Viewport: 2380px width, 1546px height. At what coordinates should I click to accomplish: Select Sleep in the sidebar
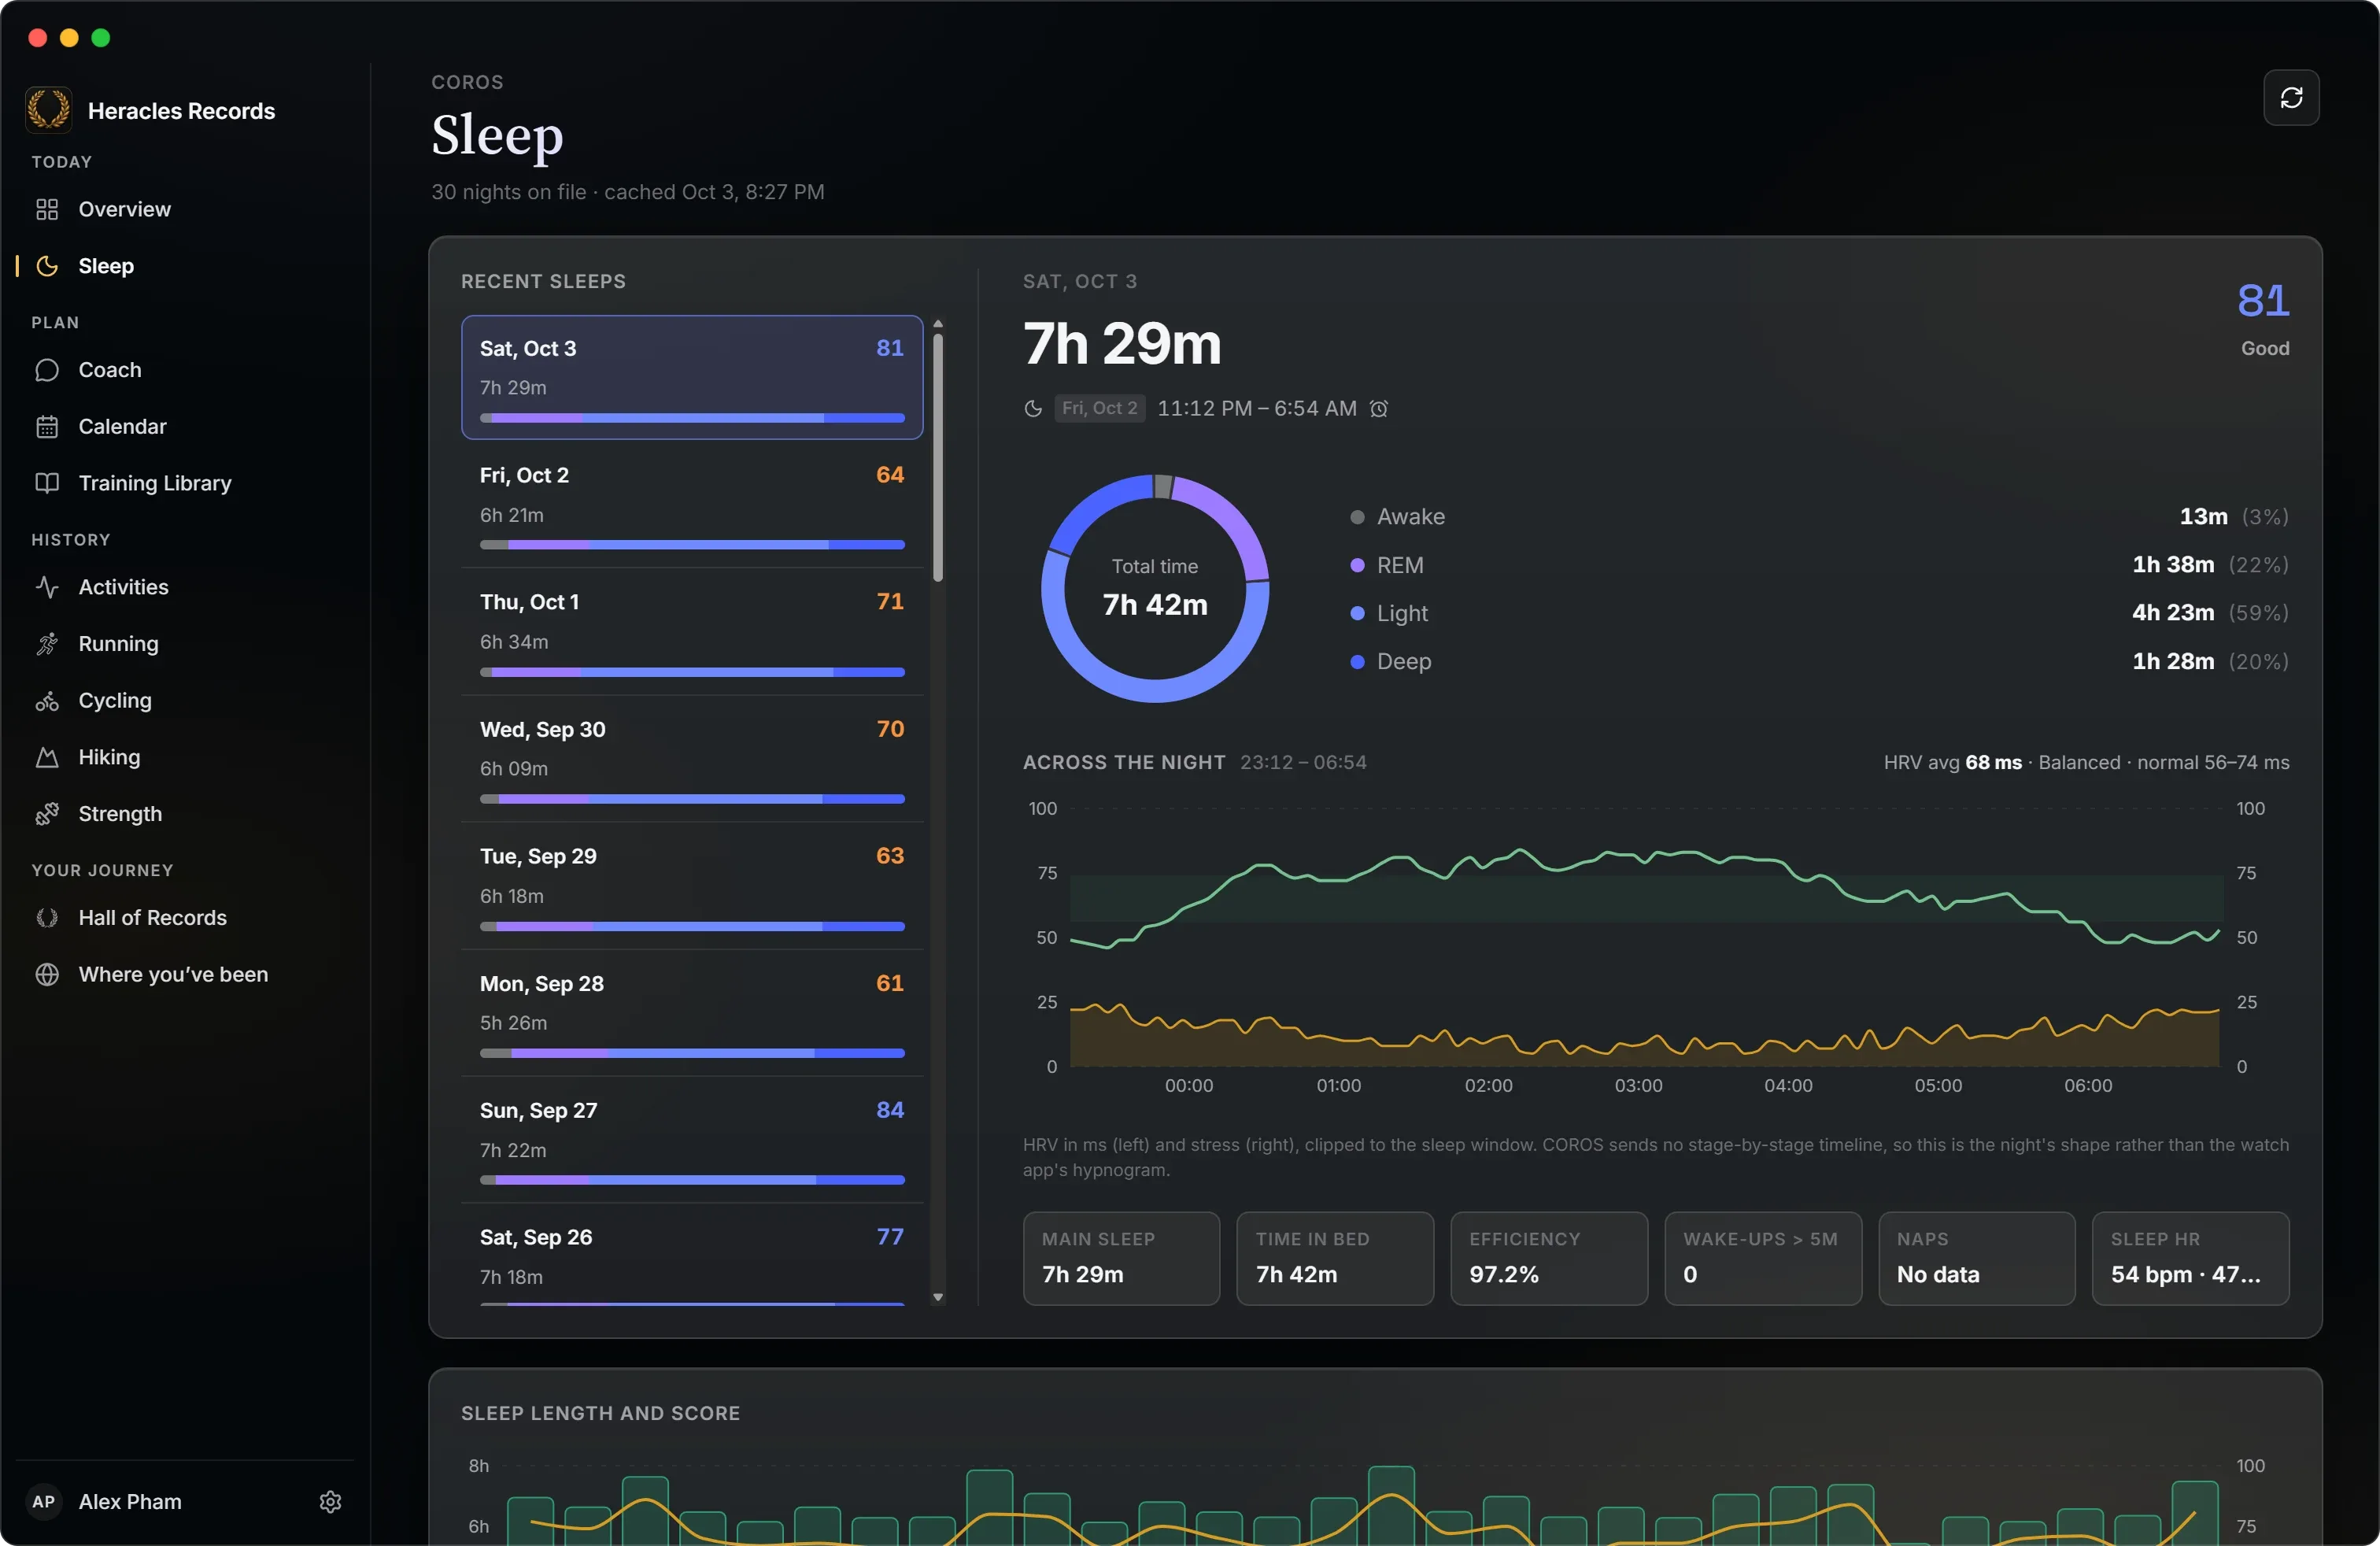tap(185, 266)
